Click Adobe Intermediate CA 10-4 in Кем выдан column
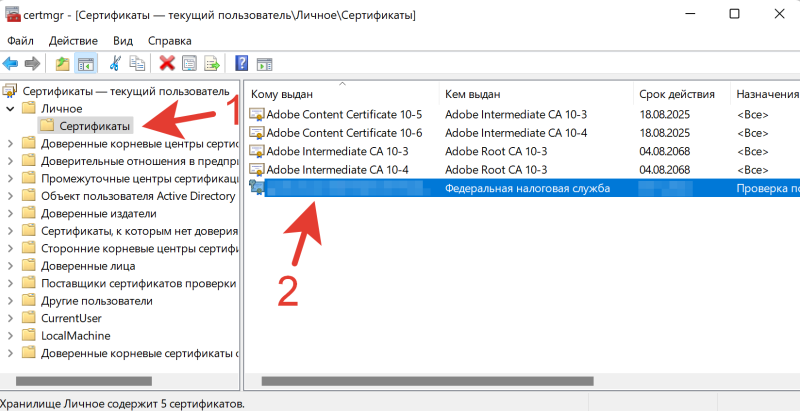The image size is (800, 411). point(516,133)
